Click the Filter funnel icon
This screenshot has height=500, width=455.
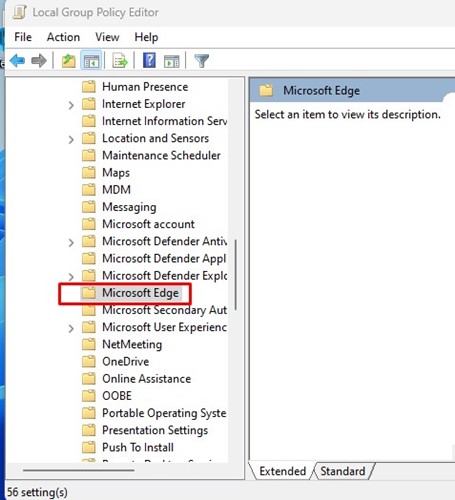click(x=201, y=61)
